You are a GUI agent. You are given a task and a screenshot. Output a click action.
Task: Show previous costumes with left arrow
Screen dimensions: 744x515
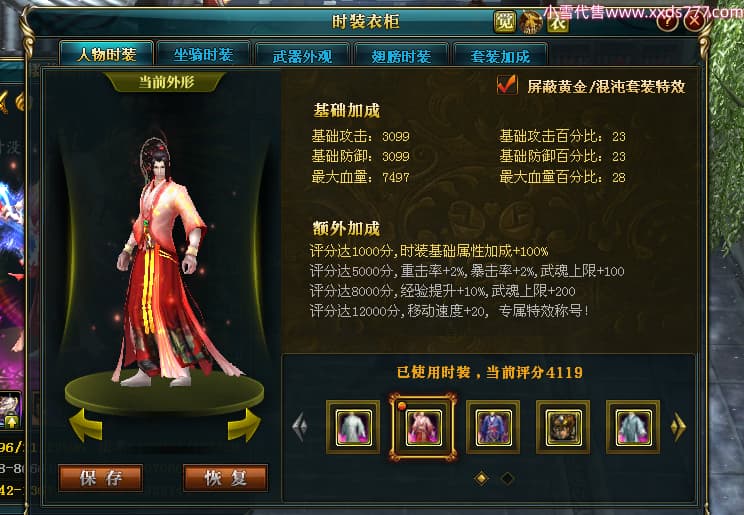click(300, 427)
